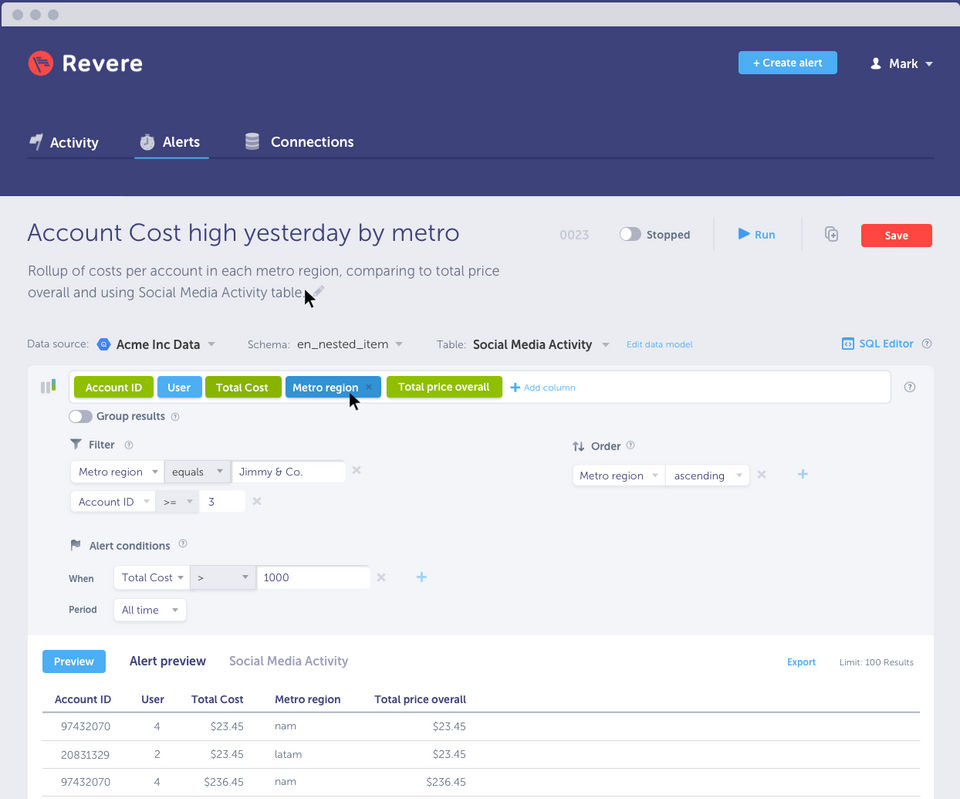Open the Metro region filter field dropdown
This screenshot has height=799, width=960.
(x=117, y=471)
